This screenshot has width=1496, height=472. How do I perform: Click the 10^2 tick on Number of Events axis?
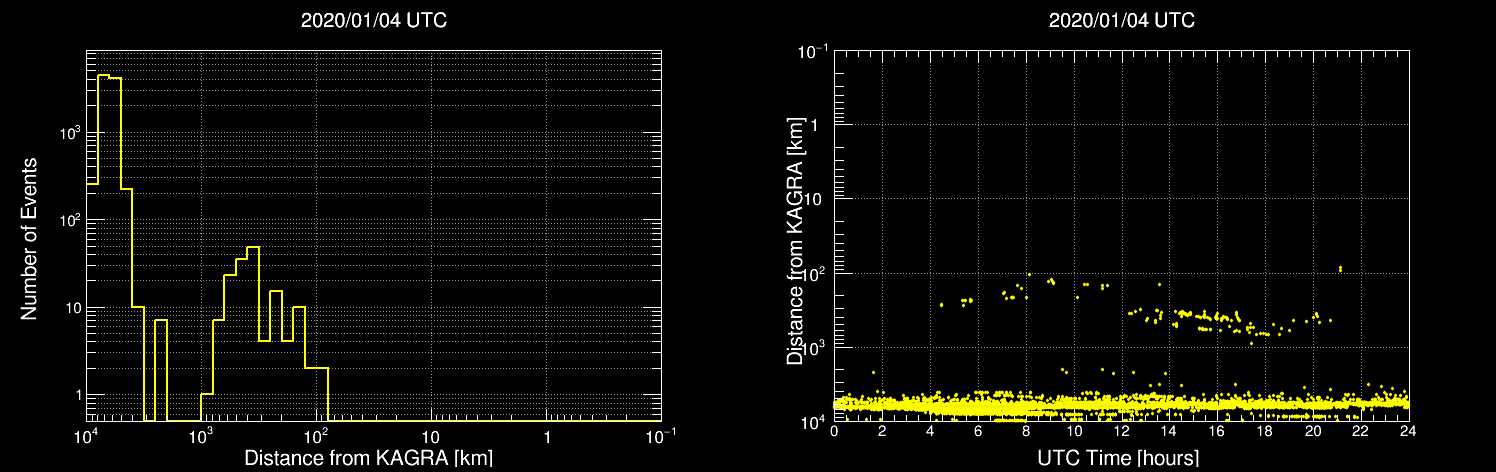[x=69, y=218]
